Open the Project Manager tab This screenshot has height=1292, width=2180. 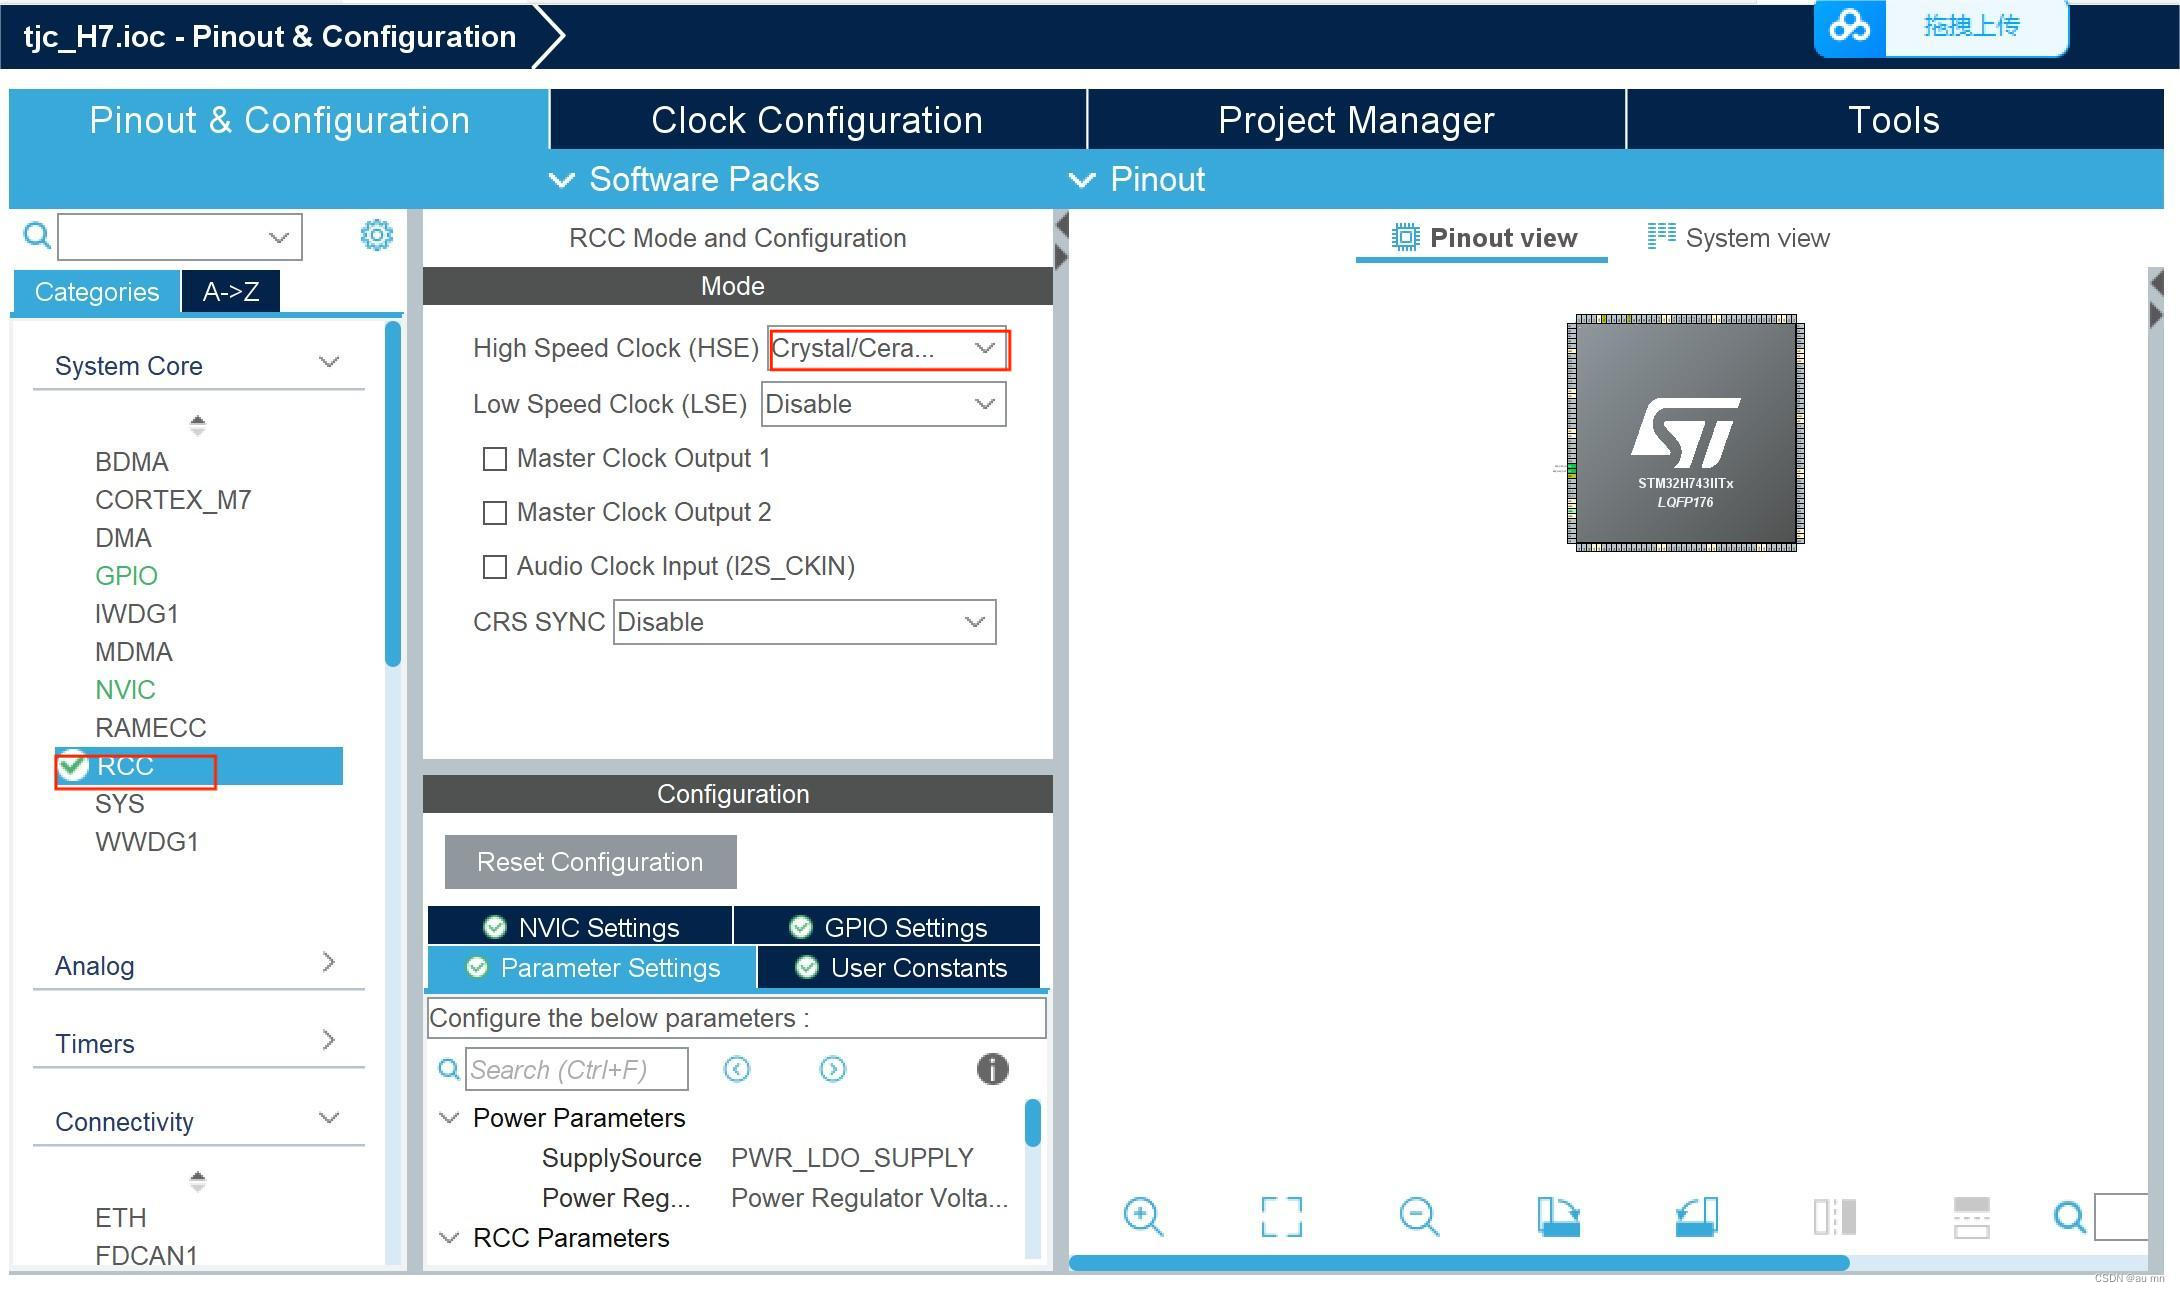pyautogui.click(x=1355, y=119)
